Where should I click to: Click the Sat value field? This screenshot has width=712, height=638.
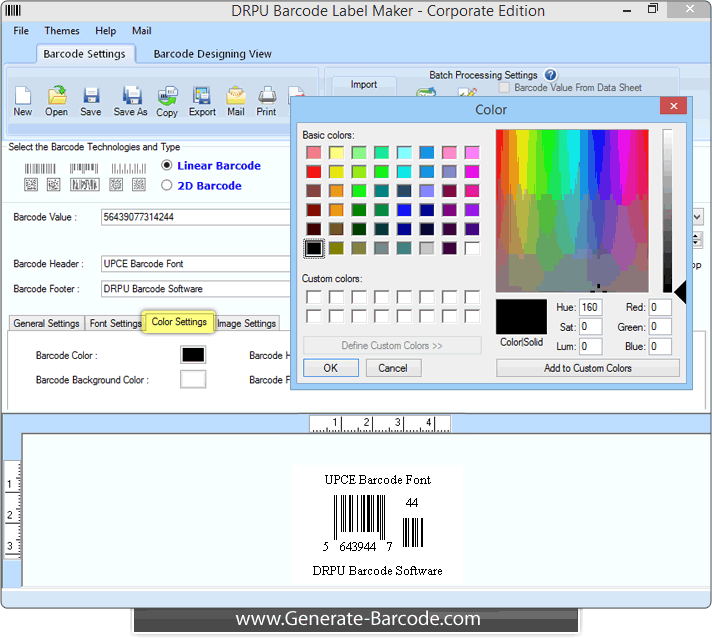[591, 326]
